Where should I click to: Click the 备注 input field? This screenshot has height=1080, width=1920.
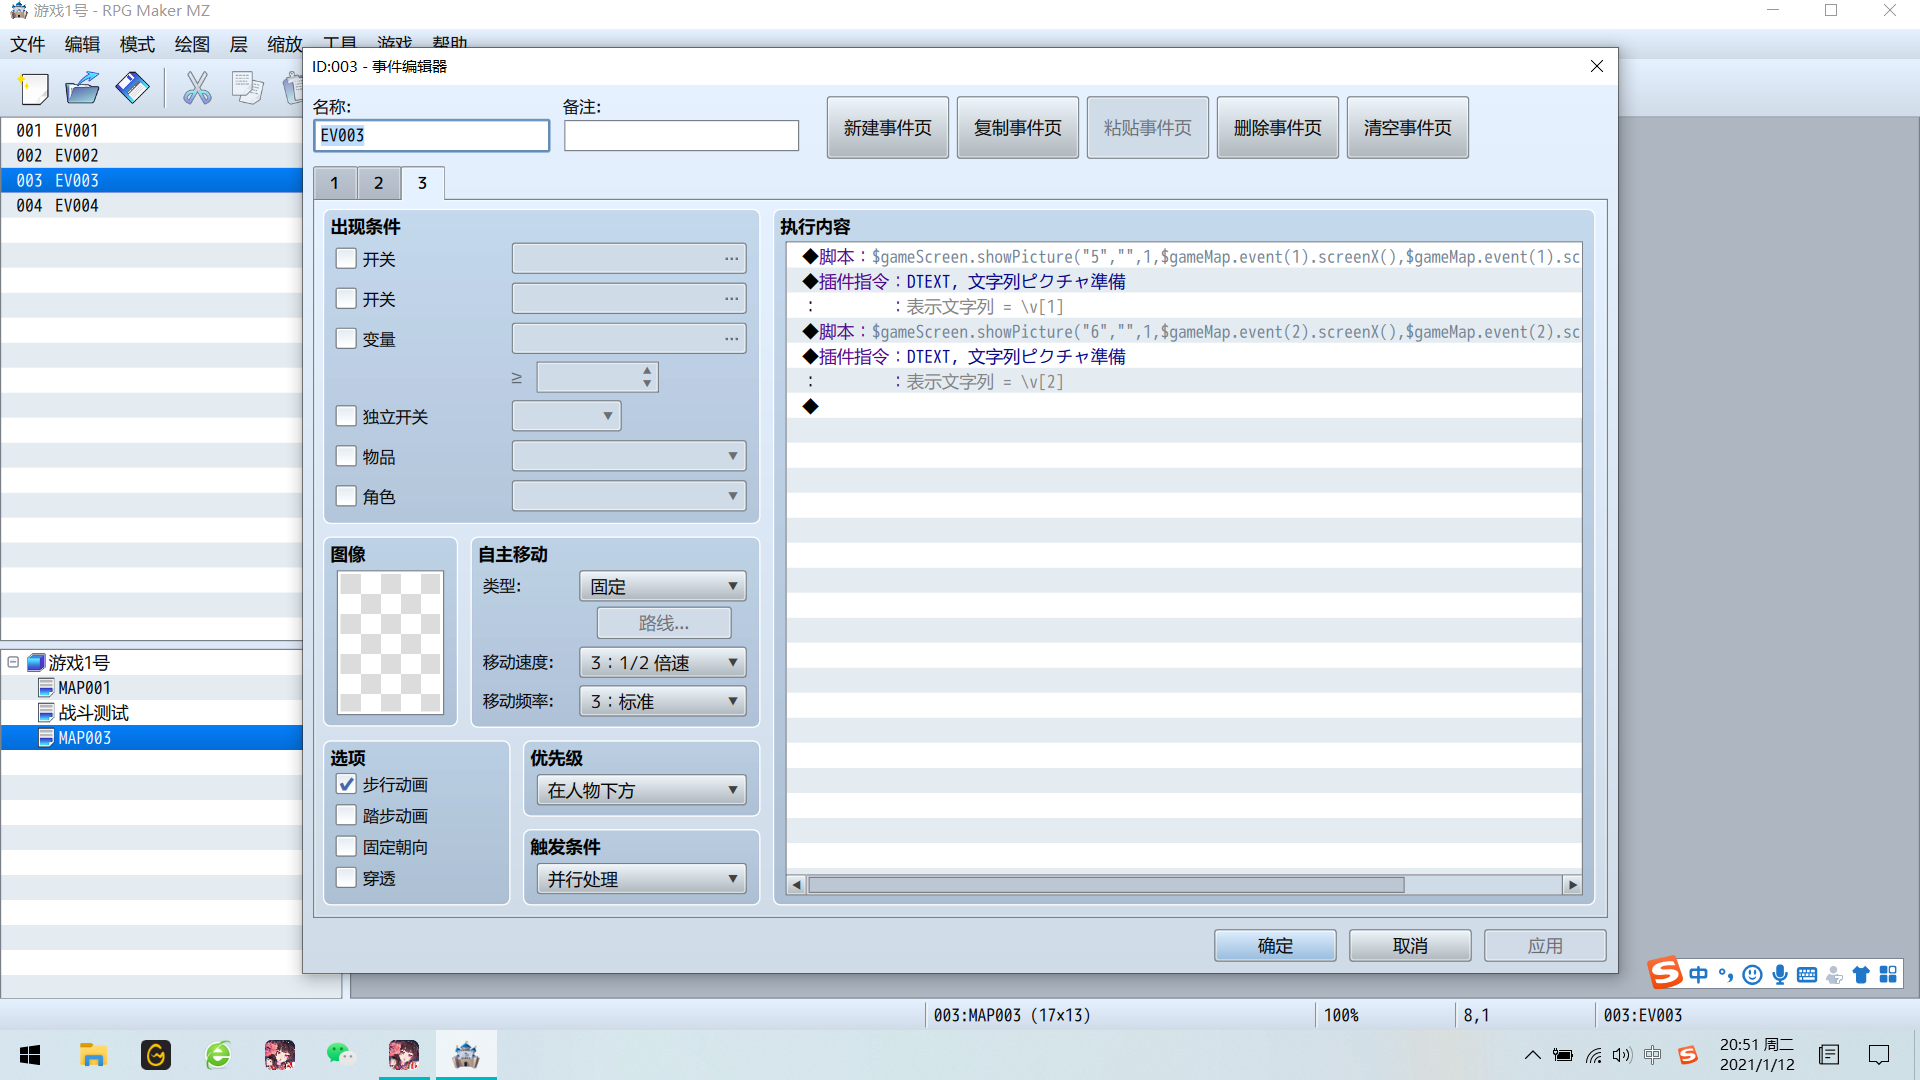click(681, 135)
